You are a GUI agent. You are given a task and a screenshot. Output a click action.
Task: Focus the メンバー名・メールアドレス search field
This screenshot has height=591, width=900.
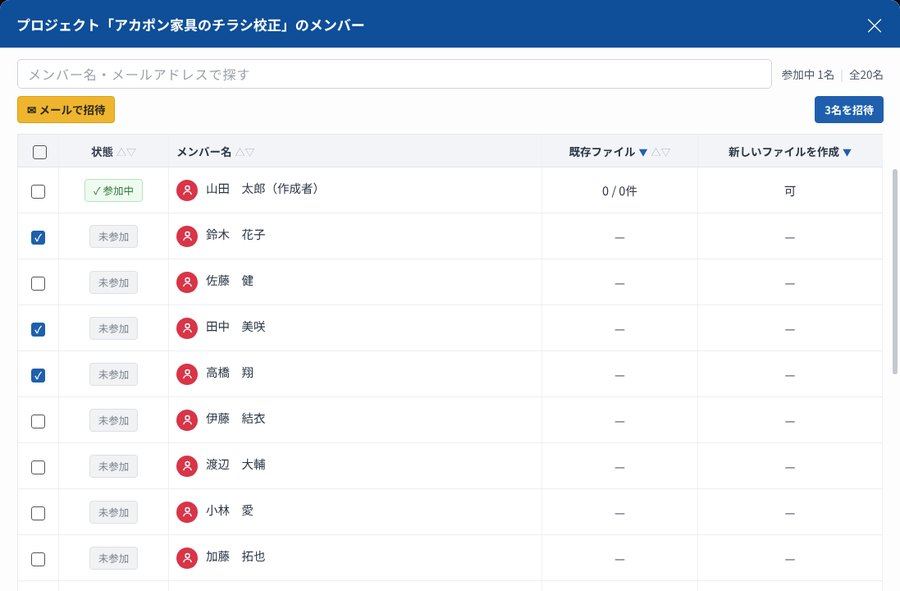[x=394, y=74]
